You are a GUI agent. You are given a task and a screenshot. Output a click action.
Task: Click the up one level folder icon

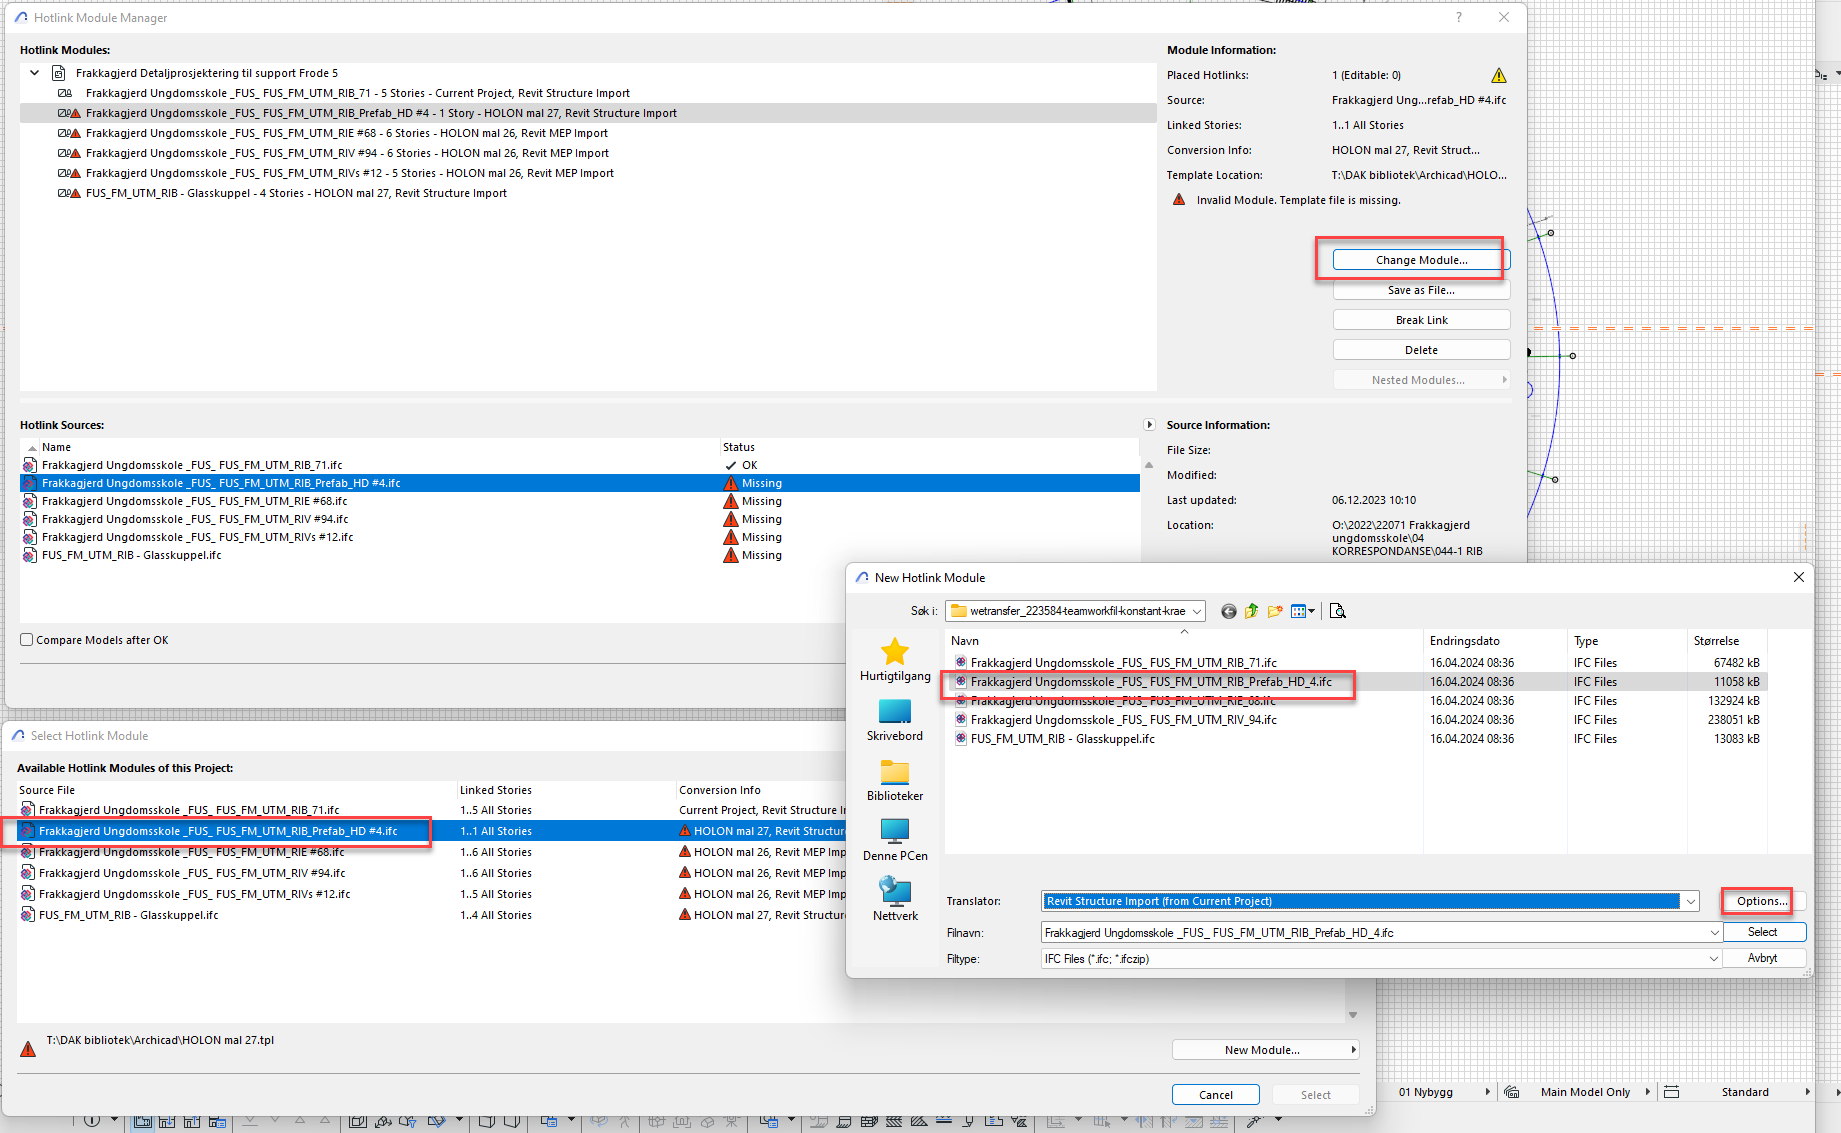pyautogui.click(x=1251, y=611)
